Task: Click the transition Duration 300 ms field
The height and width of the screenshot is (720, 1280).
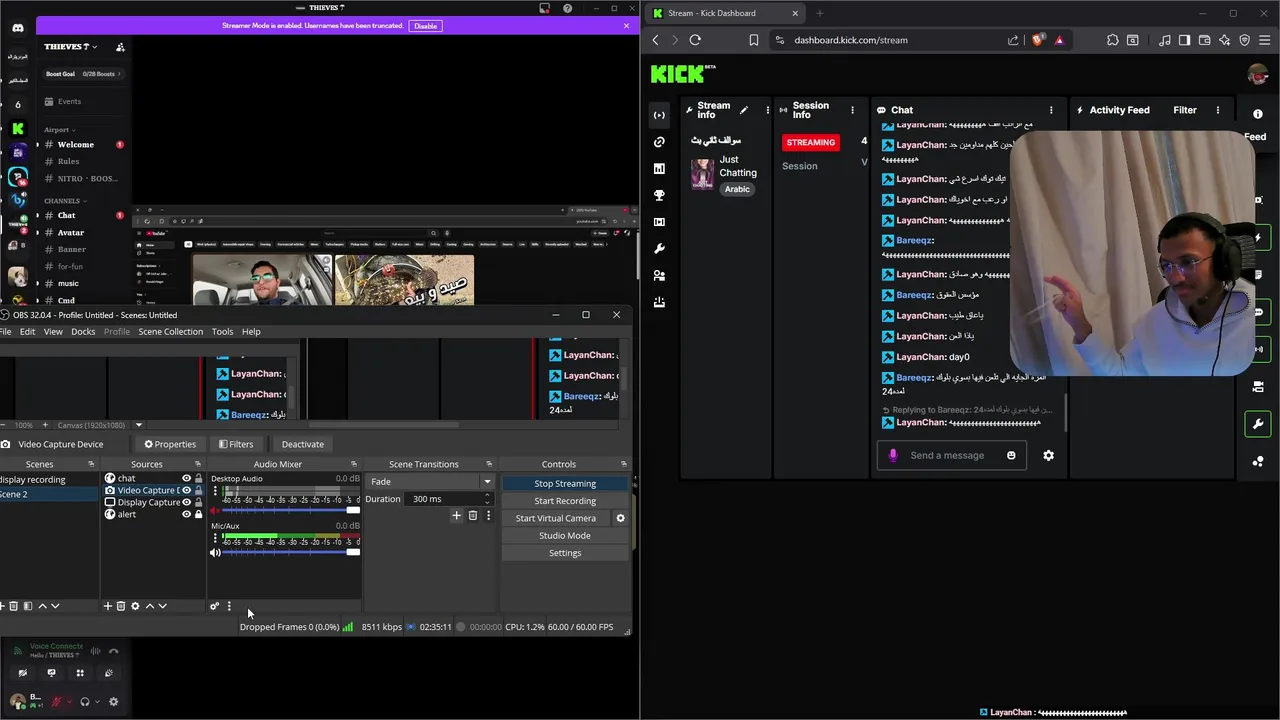Action: tap(451, 499)
